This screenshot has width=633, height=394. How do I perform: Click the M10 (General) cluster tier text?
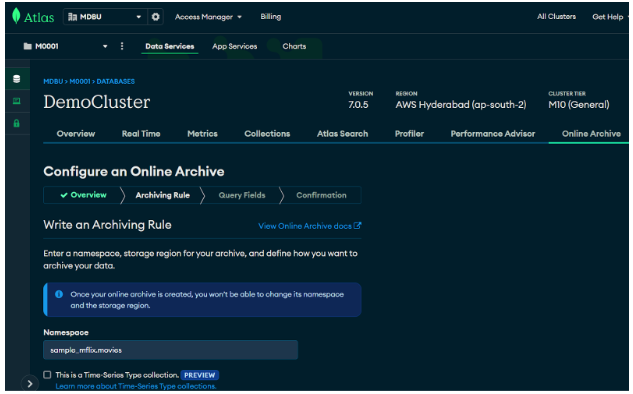[x=579, y=105]
